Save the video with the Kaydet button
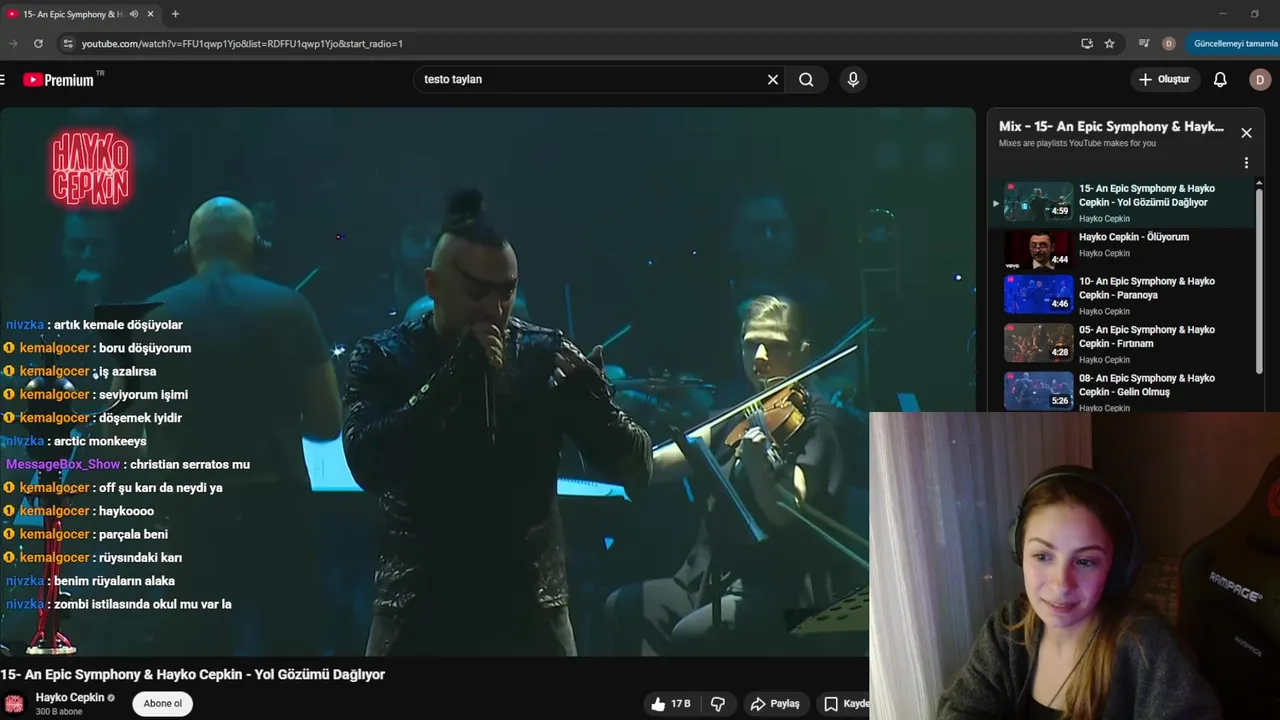This screenshot has width=1280, height=720. coord(846,704)
